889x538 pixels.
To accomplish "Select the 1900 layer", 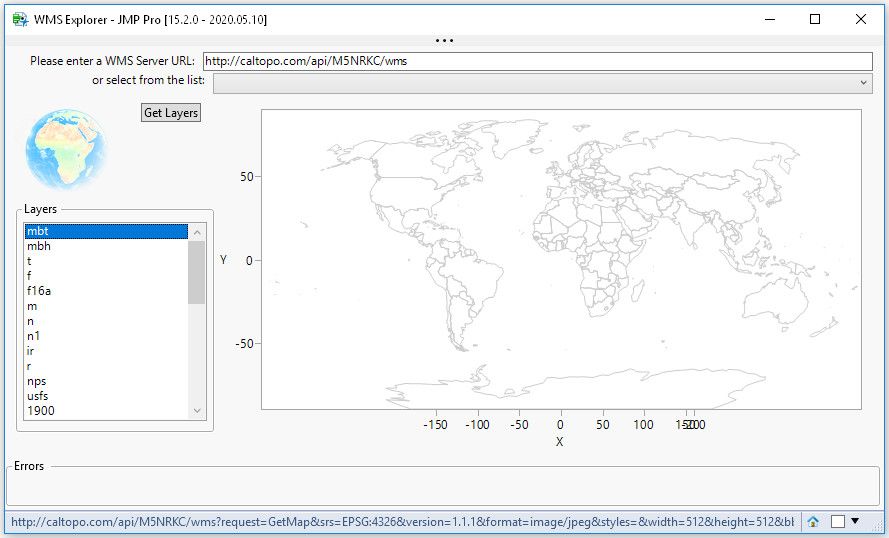I will 107,410.
